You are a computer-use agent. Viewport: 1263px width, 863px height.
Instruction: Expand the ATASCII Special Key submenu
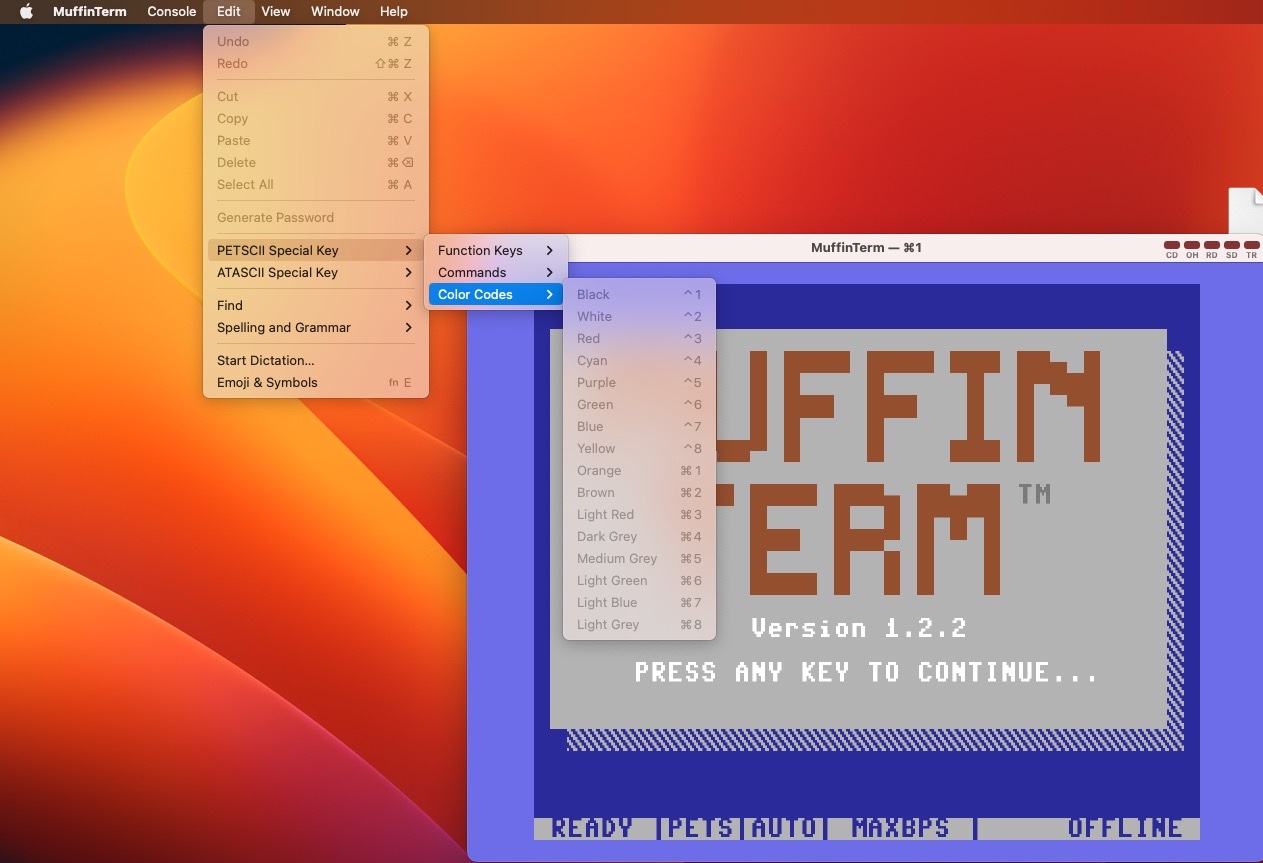click(x=316, y=272)
